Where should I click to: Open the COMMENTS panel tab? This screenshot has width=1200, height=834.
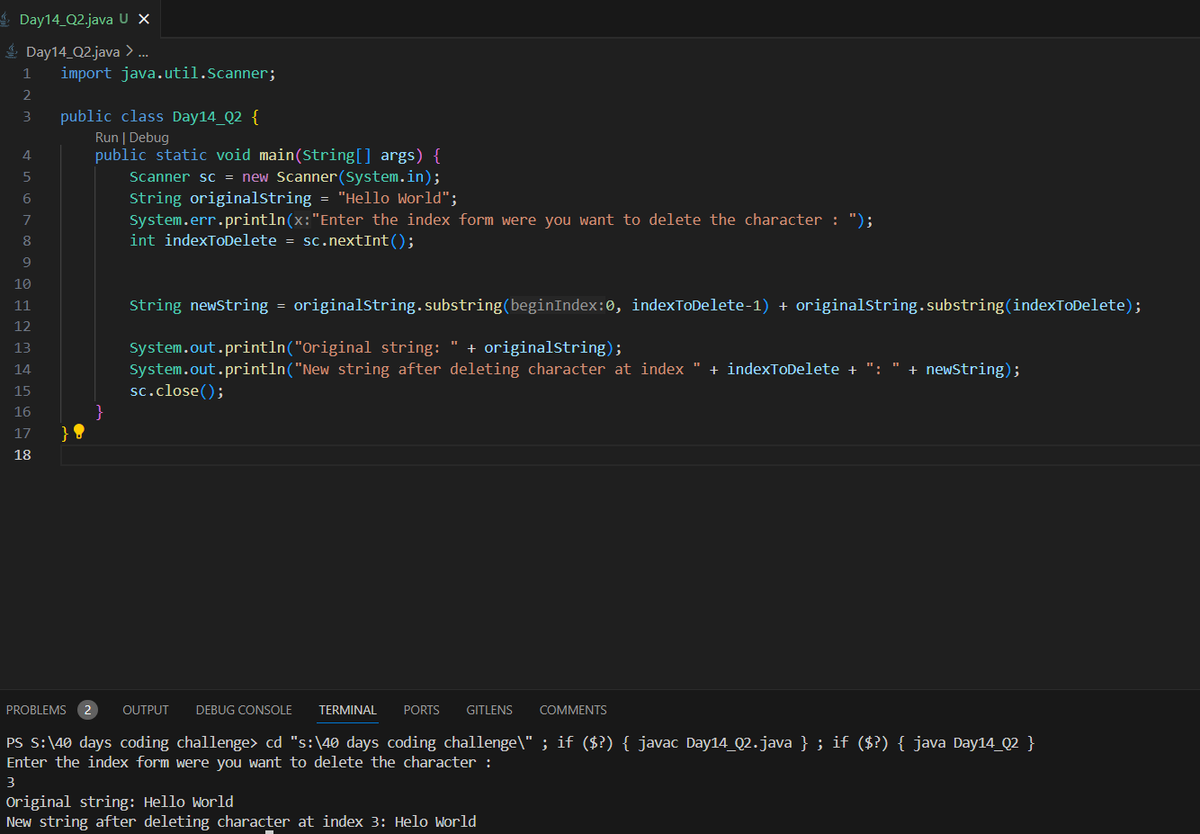[573, 710]
